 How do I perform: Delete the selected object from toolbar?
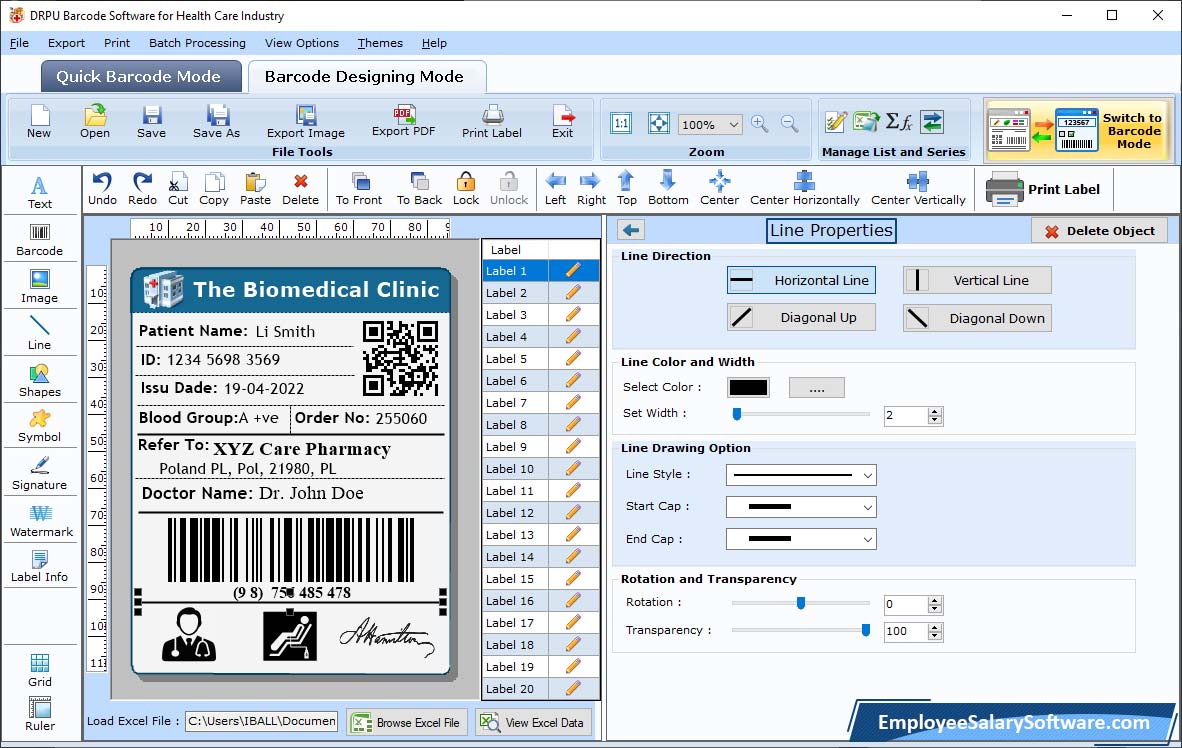301,189
